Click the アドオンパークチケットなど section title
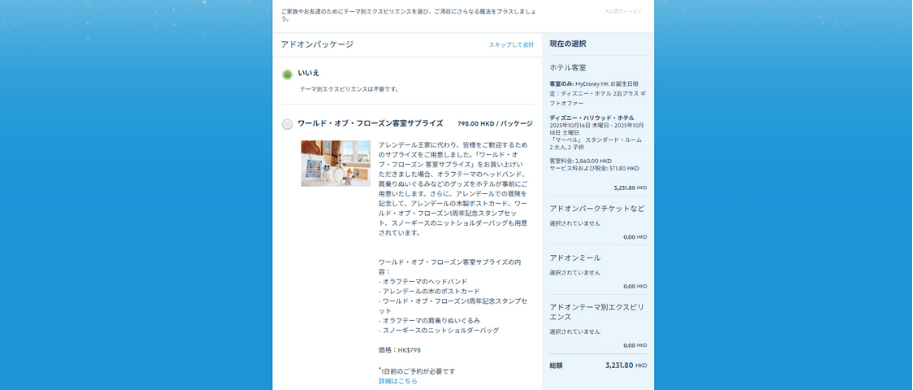 click(597, 208)
